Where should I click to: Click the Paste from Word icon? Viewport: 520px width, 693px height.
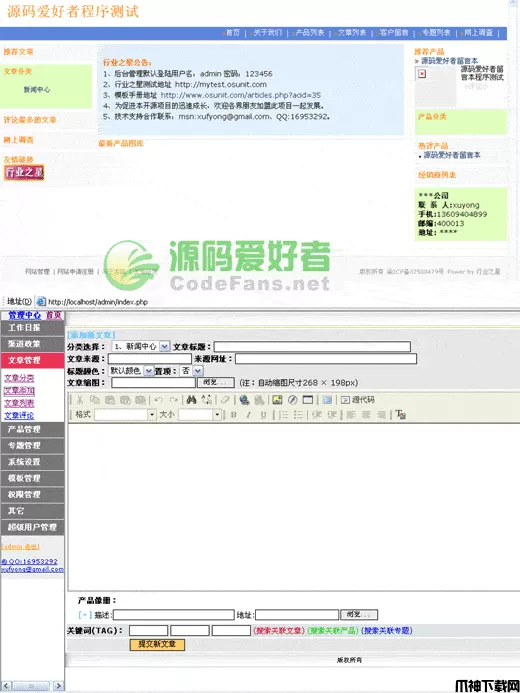140,400
